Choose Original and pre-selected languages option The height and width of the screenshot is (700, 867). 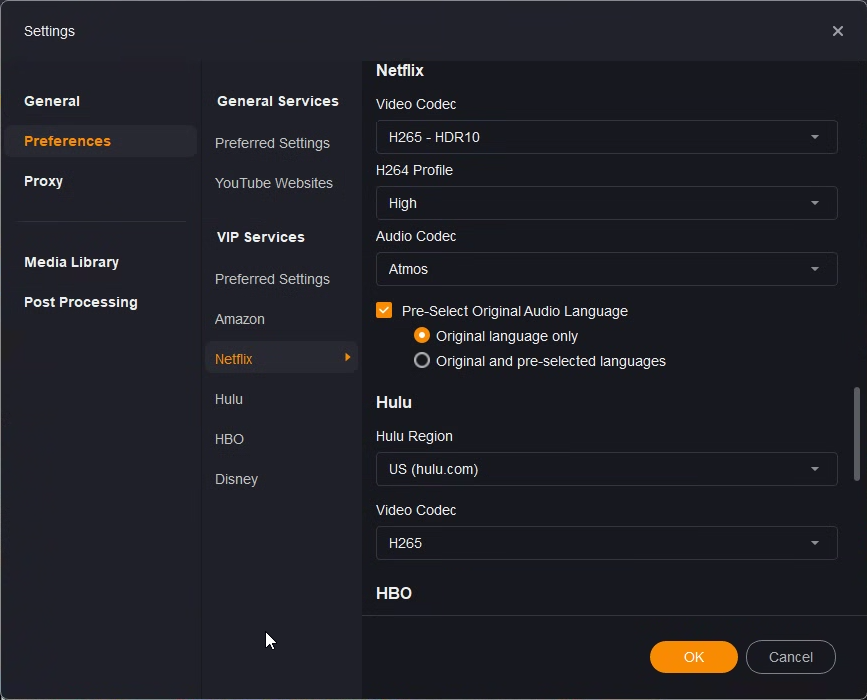(x=422, y=360)
